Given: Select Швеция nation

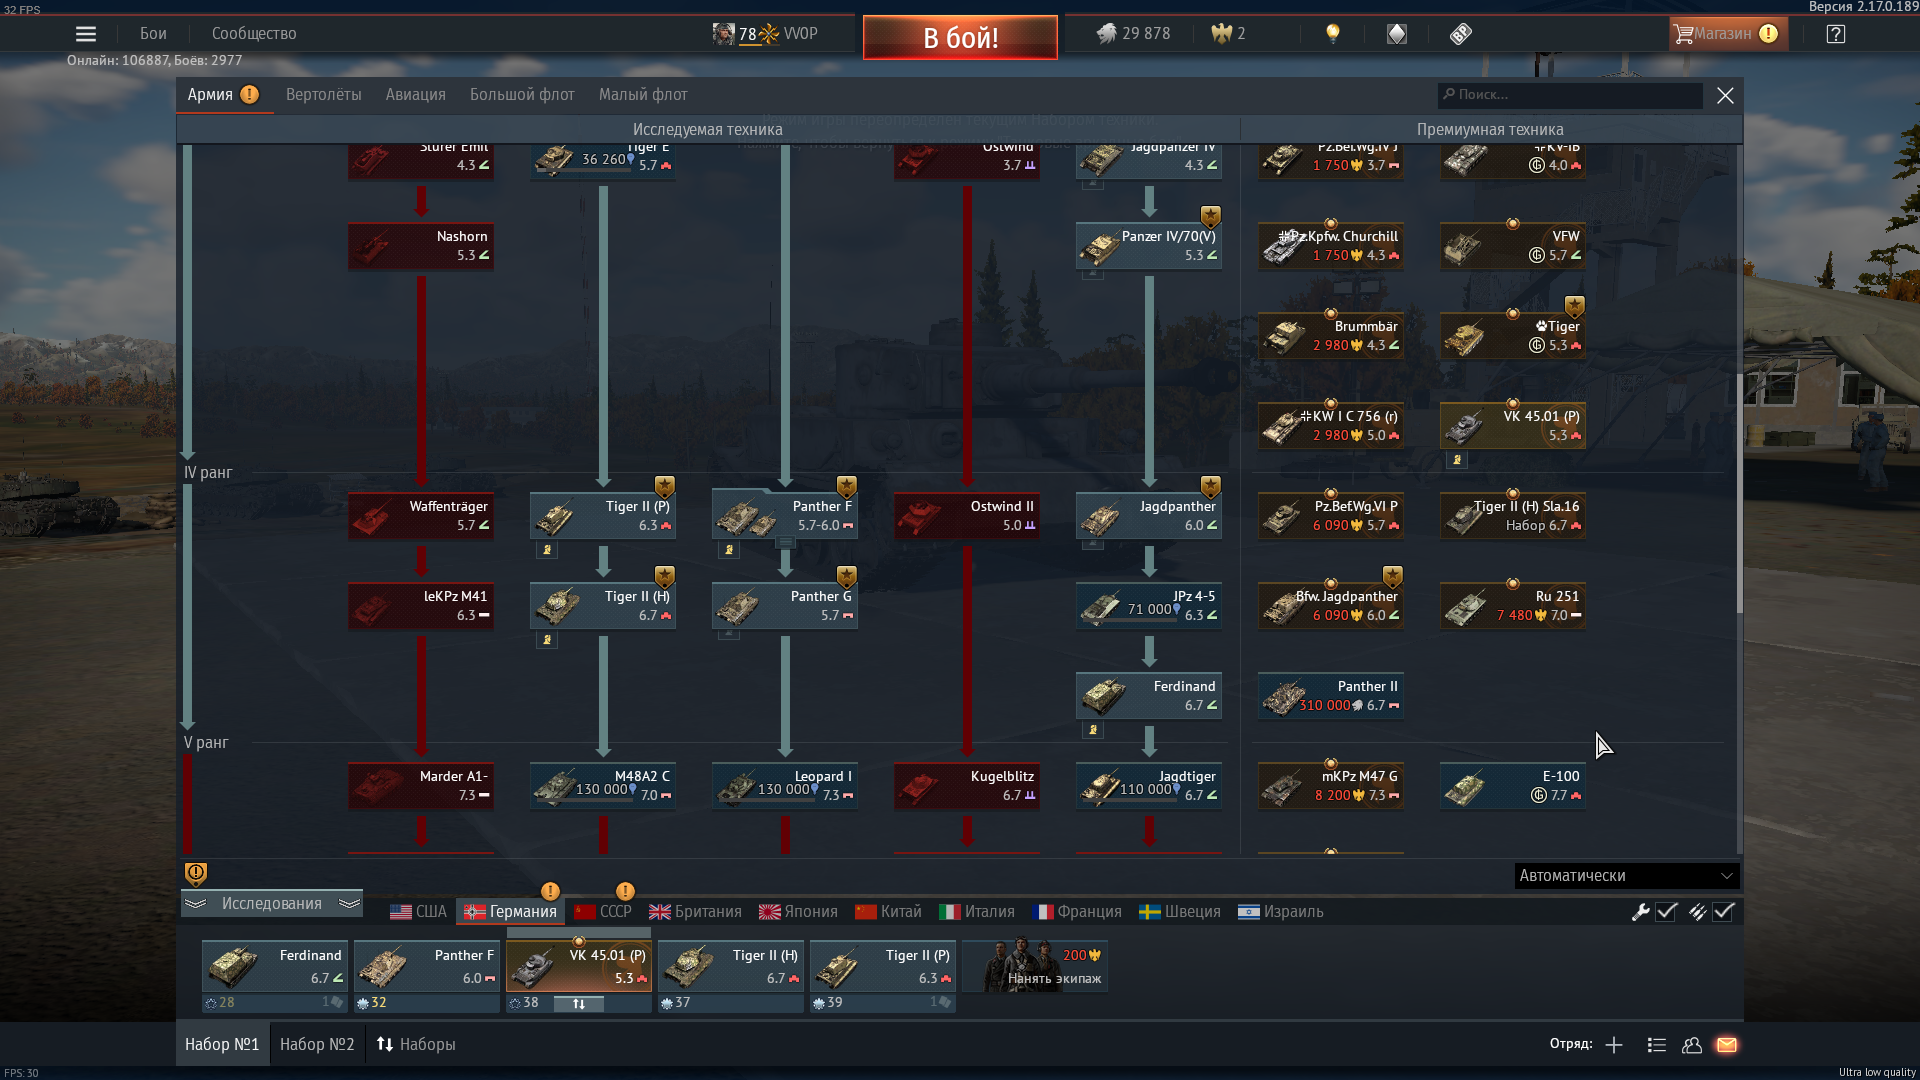Looking at the screenshot, I should pos(1180,912).
